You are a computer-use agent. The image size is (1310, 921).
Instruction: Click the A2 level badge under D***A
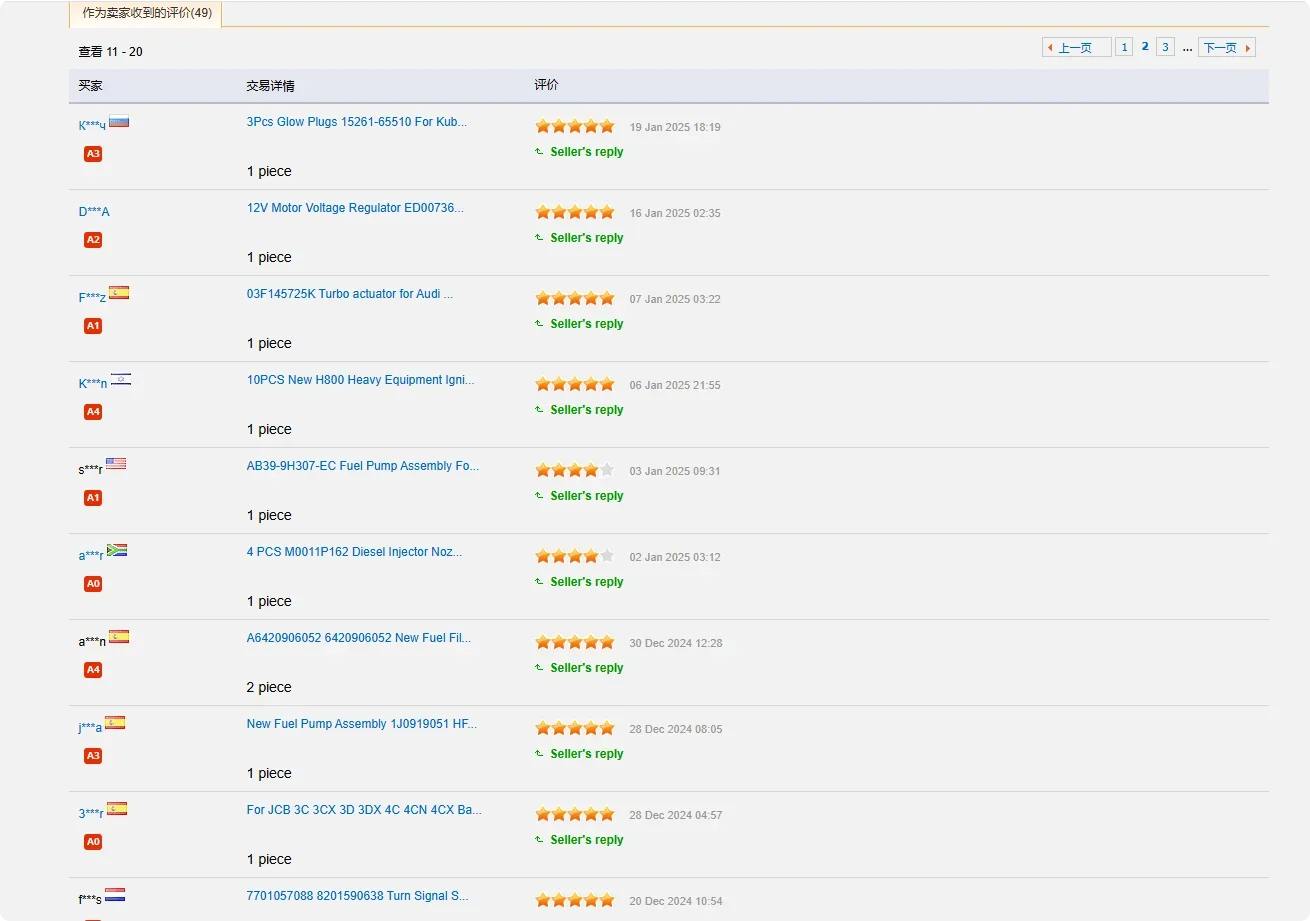(93, 240)
